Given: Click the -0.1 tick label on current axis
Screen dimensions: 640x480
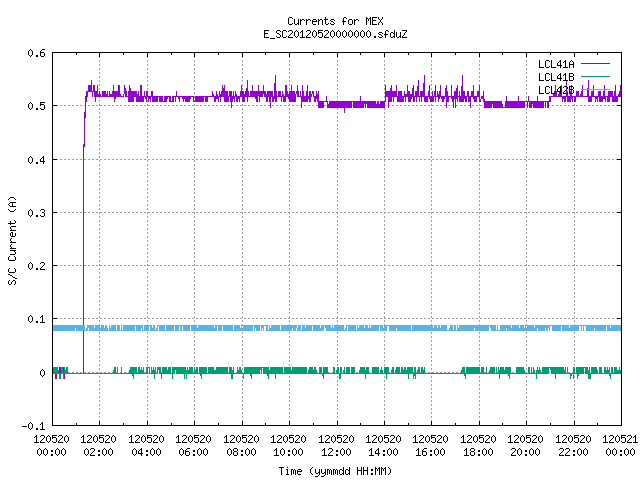Looking at the screenshot, I should click(33, 426).
